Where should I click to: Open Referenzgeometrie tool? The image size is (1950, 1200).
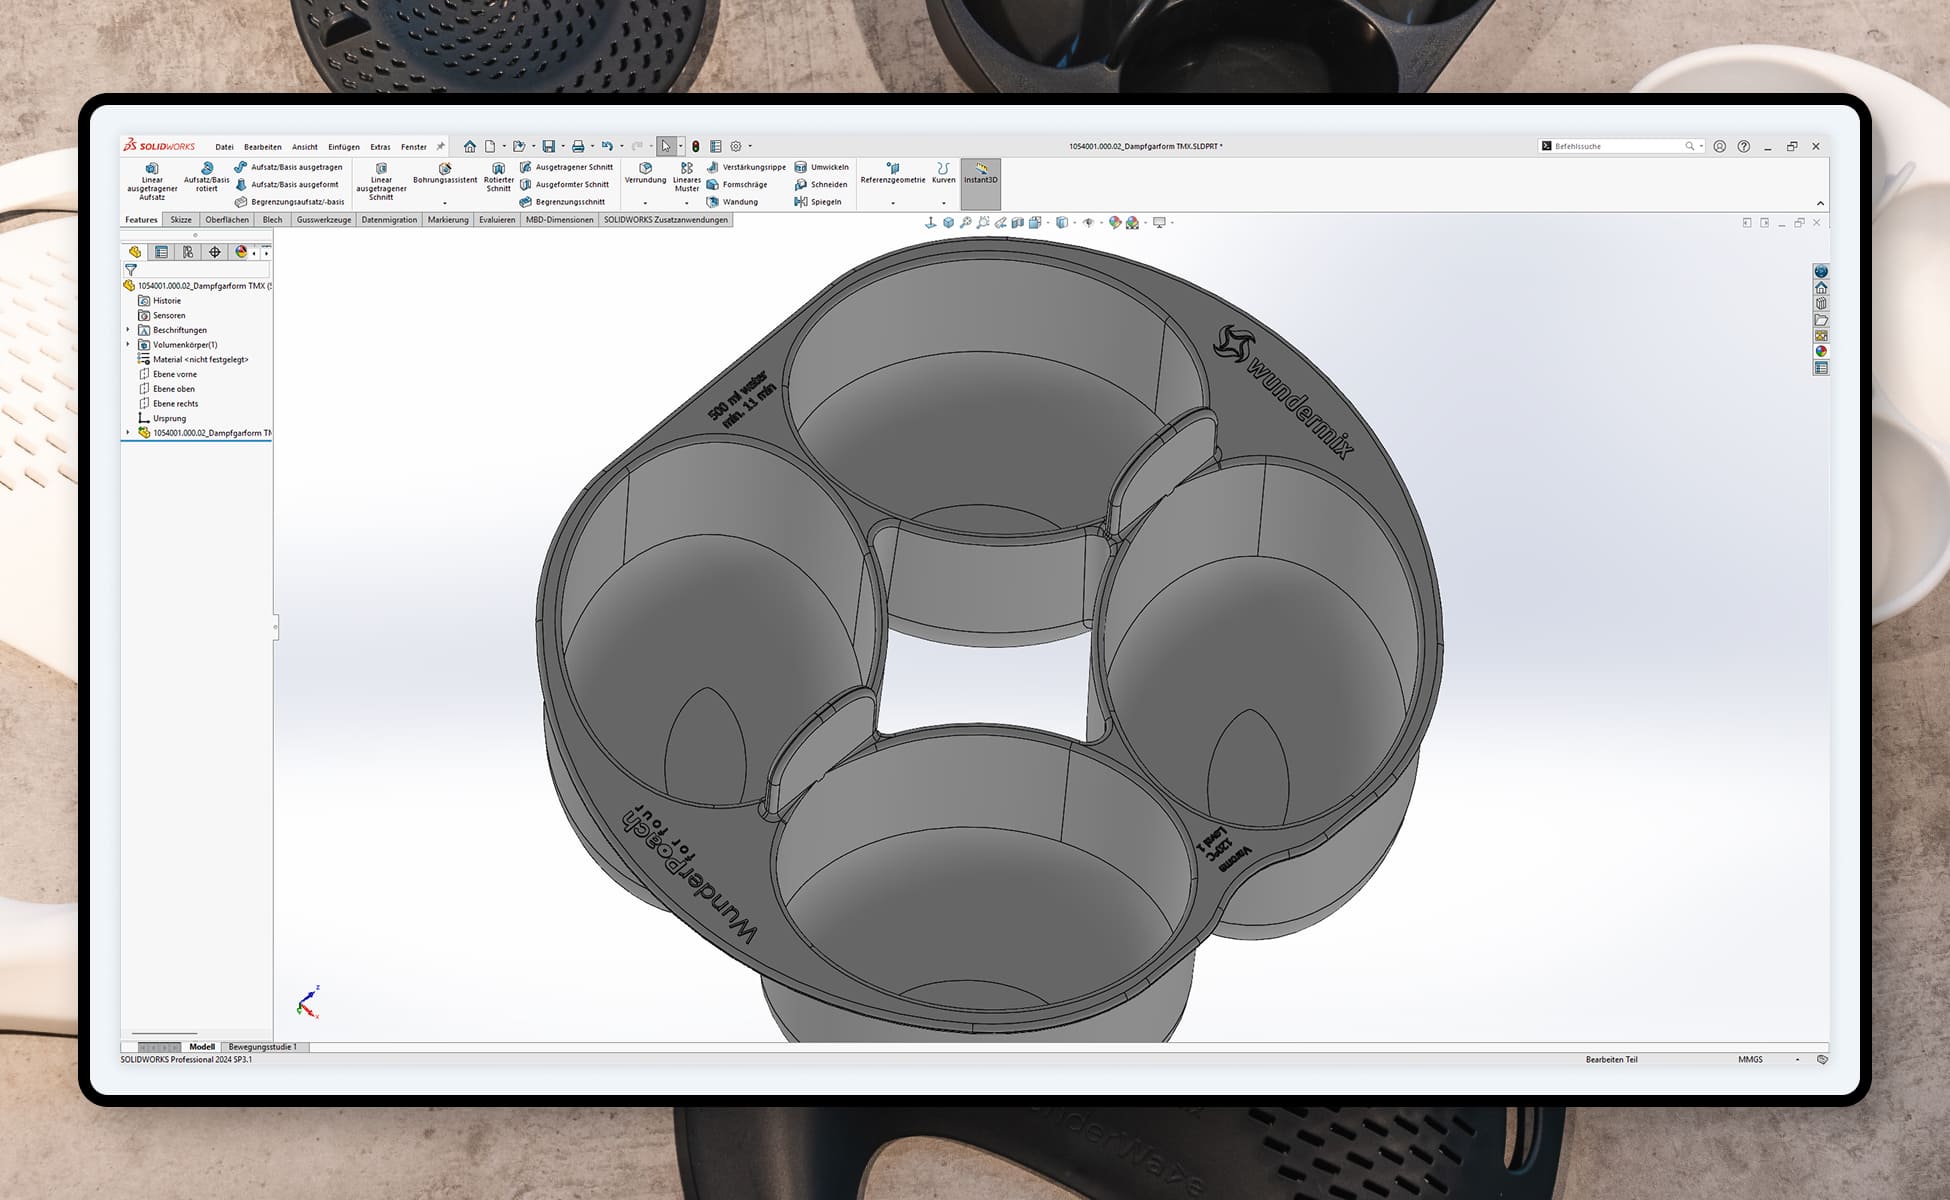click(893, 173)
